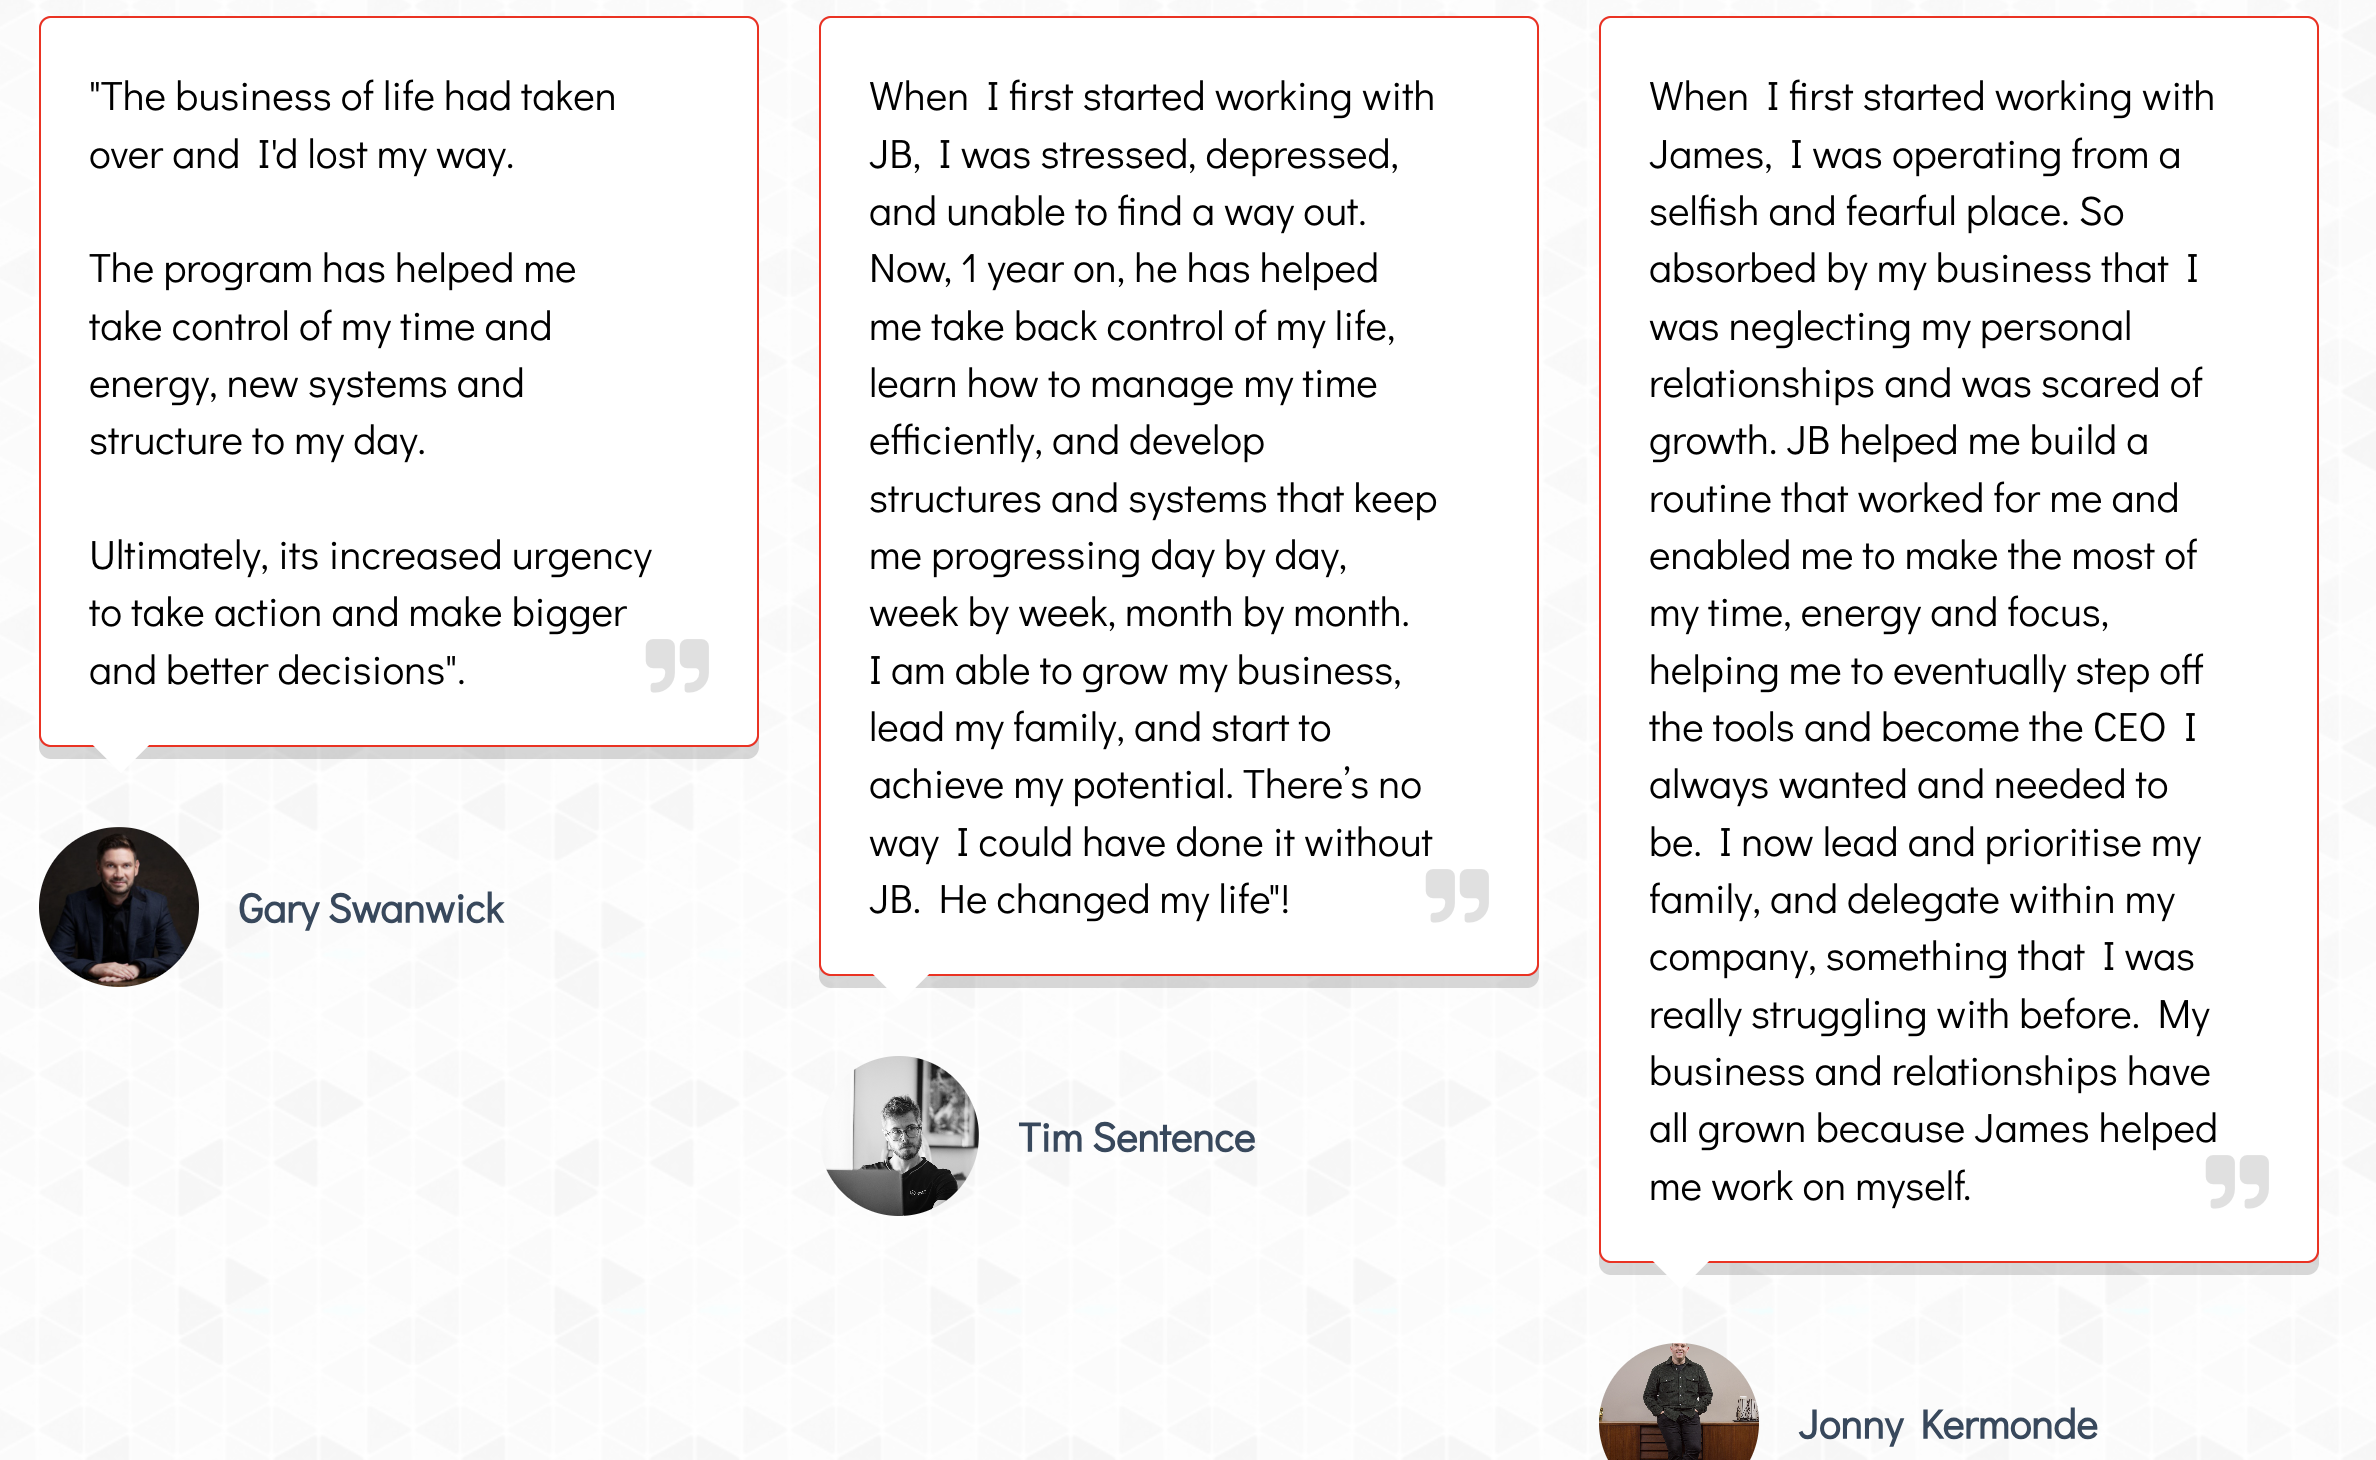
Task: Open Tim Sentence's black-and-white profile photo
Action: tap(900, 1136)
